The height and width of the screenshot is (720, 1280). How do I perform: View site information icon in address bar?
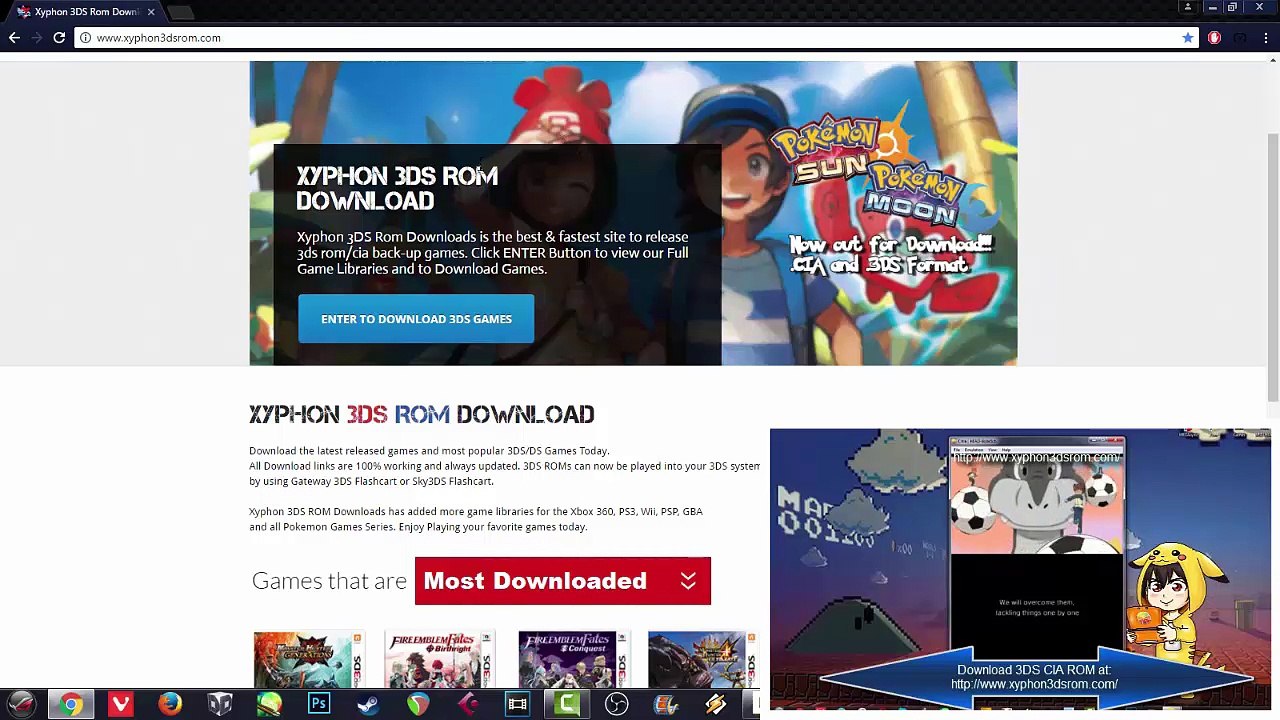click(85, 38)
